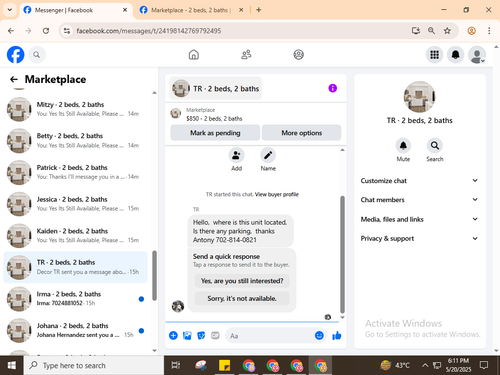This screenshot has width=500, height=375.
Task: Bookmark this page with star icon
Action: [x=447, y=31]
